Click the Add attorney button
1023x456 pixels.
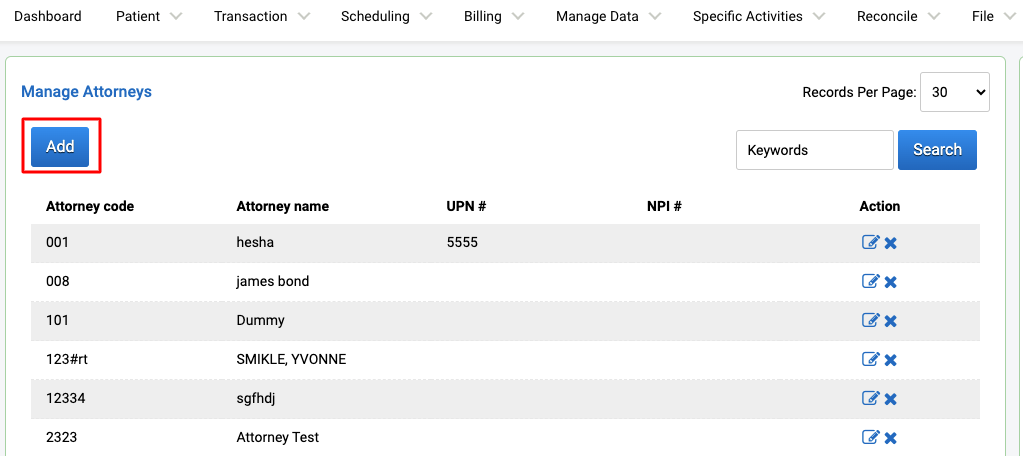[60, 147]
